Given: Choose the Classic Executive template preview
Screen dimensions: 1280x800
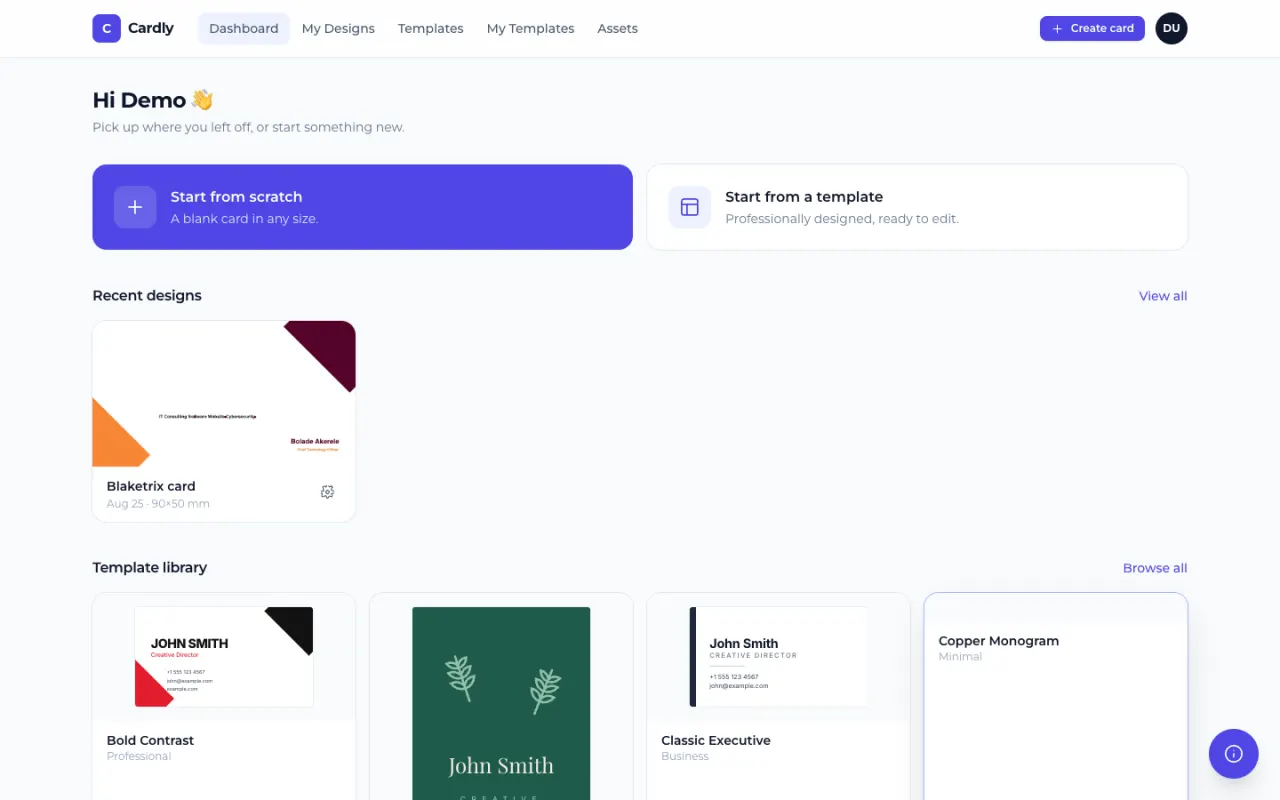Looking at the screenshot, I should click(x=778, y=657).
